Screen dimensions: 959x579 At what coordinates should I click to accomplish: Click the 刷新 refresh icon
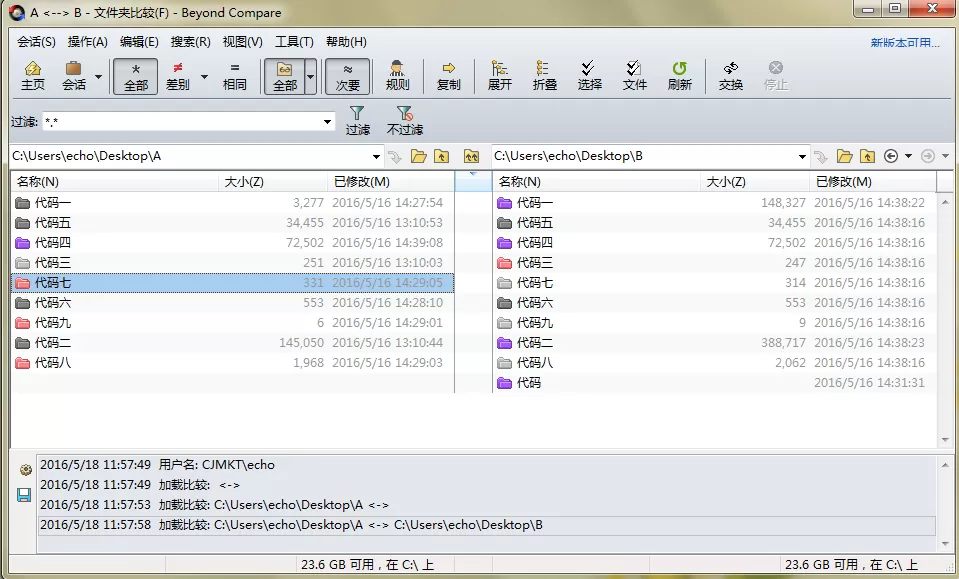(x=679, y=76)
